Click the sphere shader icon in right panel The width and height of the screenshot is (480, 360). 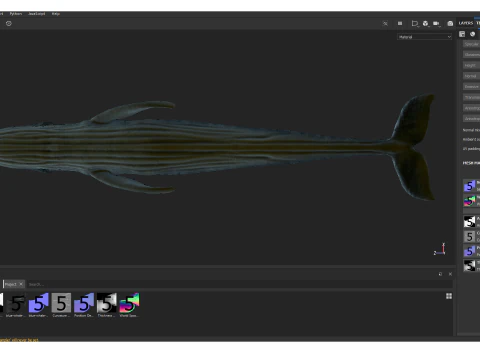pos(472,34)
